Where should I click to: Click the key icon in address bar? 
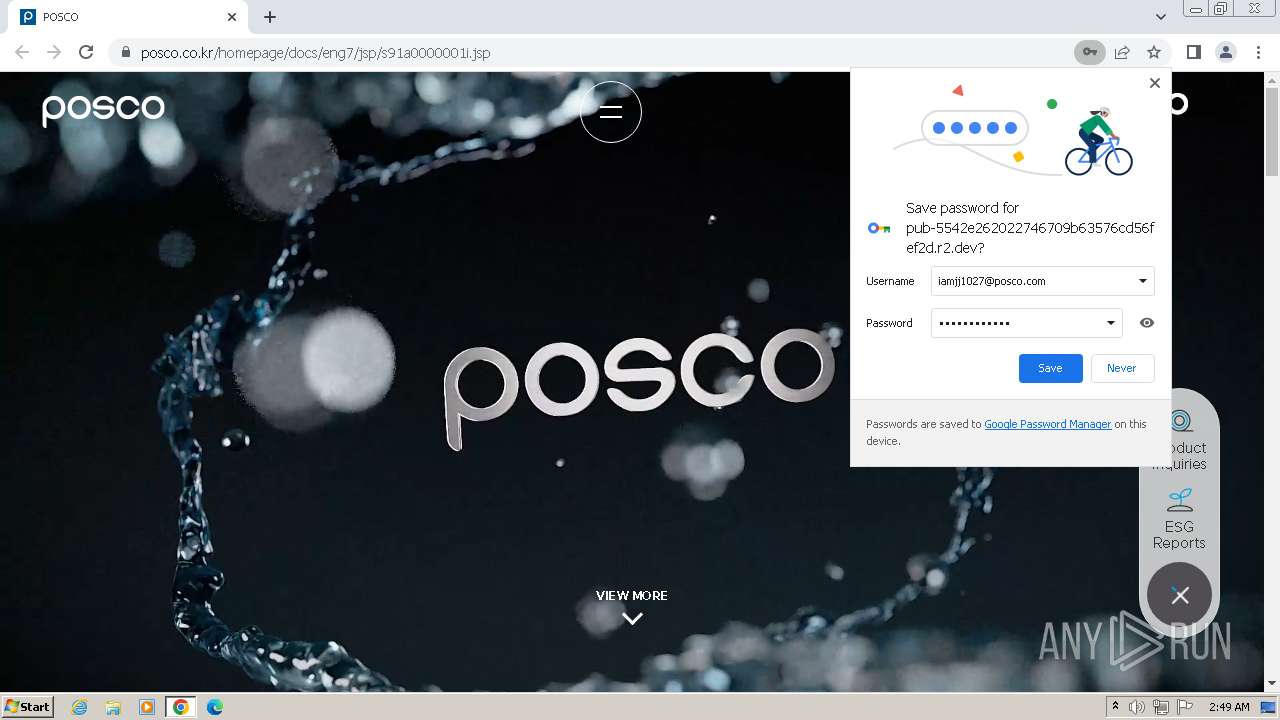click(x=1090, y=52)
